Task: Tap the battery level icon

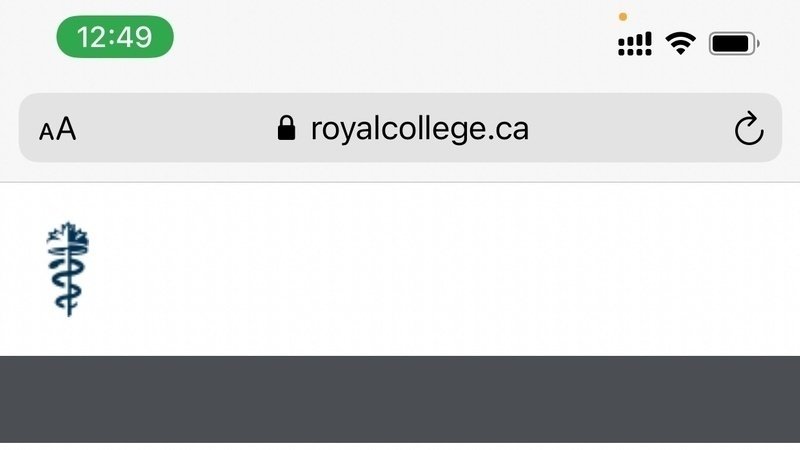Action: (x=734, y=43)
